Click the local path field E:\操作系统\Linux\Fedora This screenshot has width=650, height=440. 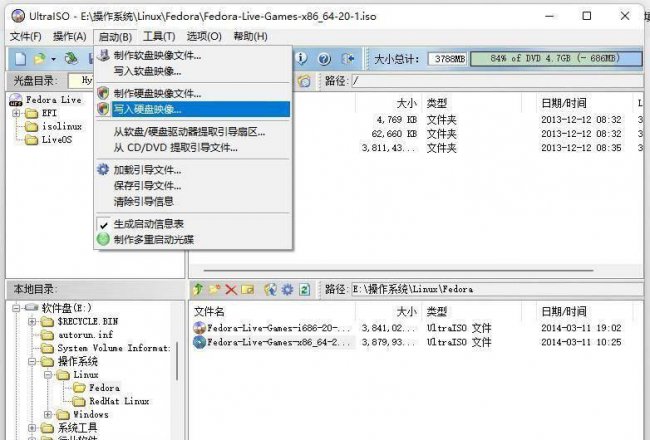point(497,289)
